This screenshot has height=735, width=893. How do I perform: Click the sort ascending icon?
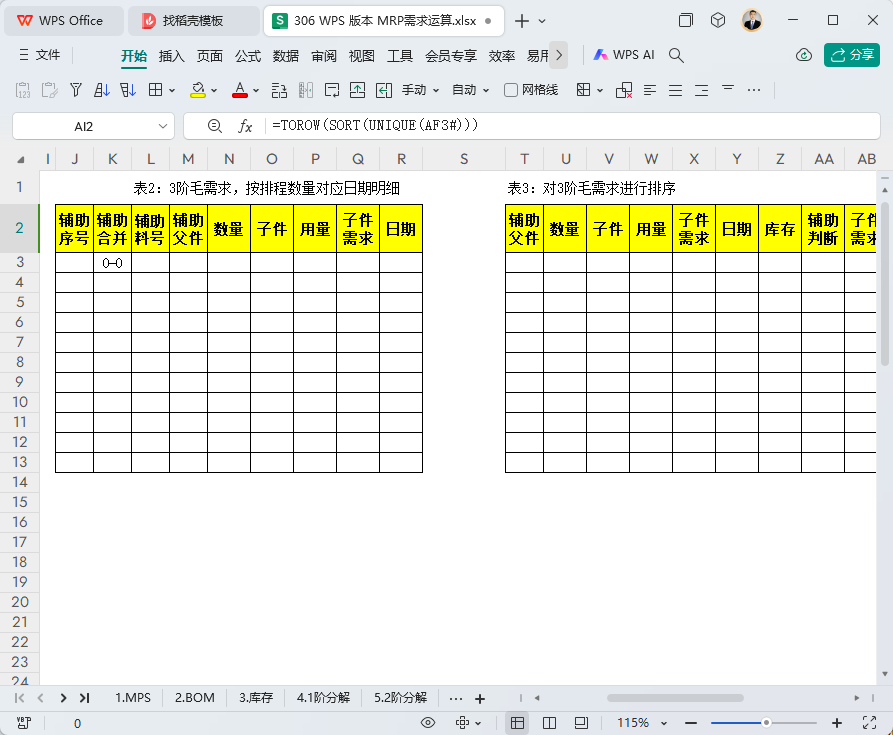click(102, 90)
